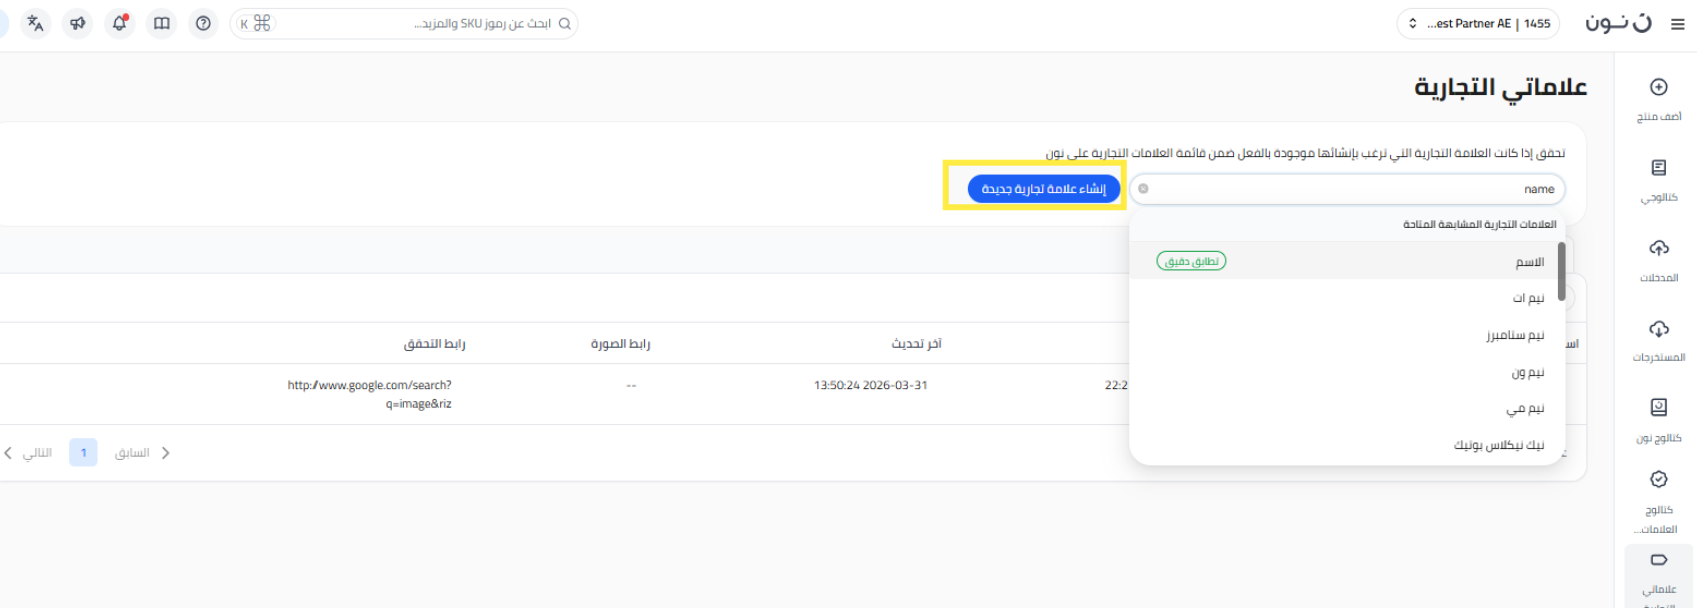Open المحملات upload cloud icon
This screenshot has width=1697, height=608.
click(x=1658, y=249)
